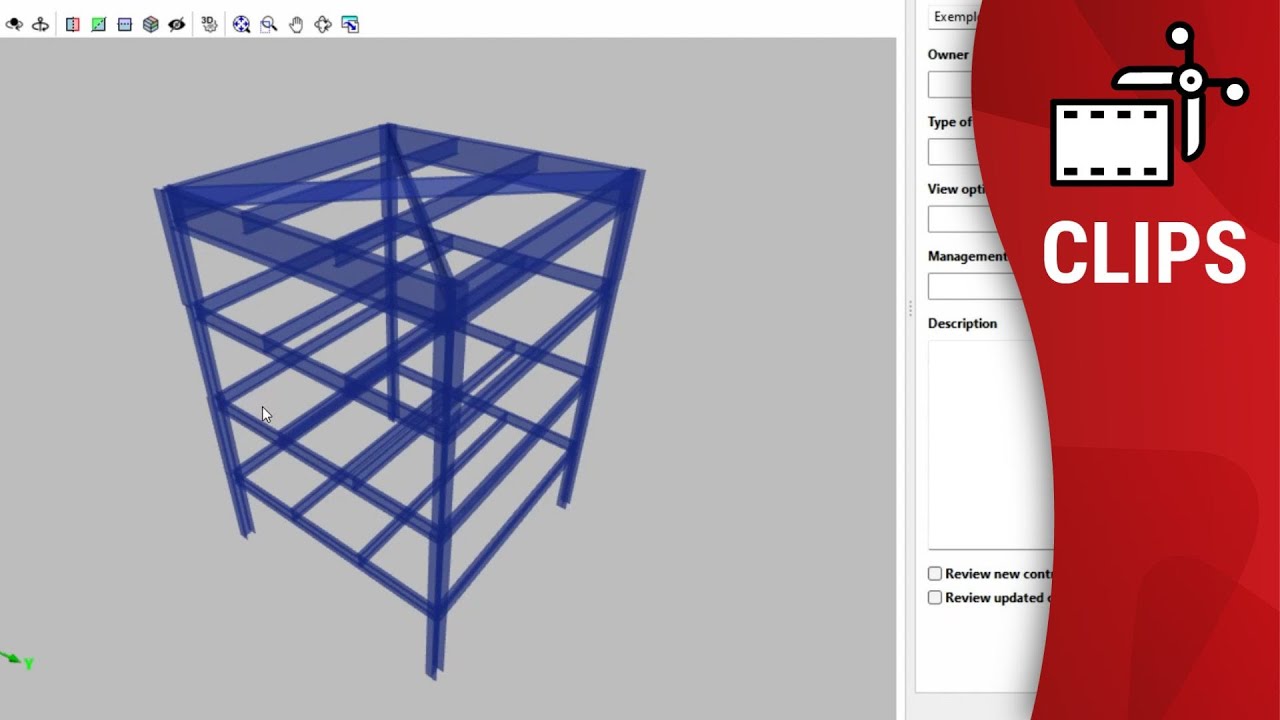The image size is (1280, 720).
Task: Enable Review new content checkbox
Action: (x=935, y=573)
